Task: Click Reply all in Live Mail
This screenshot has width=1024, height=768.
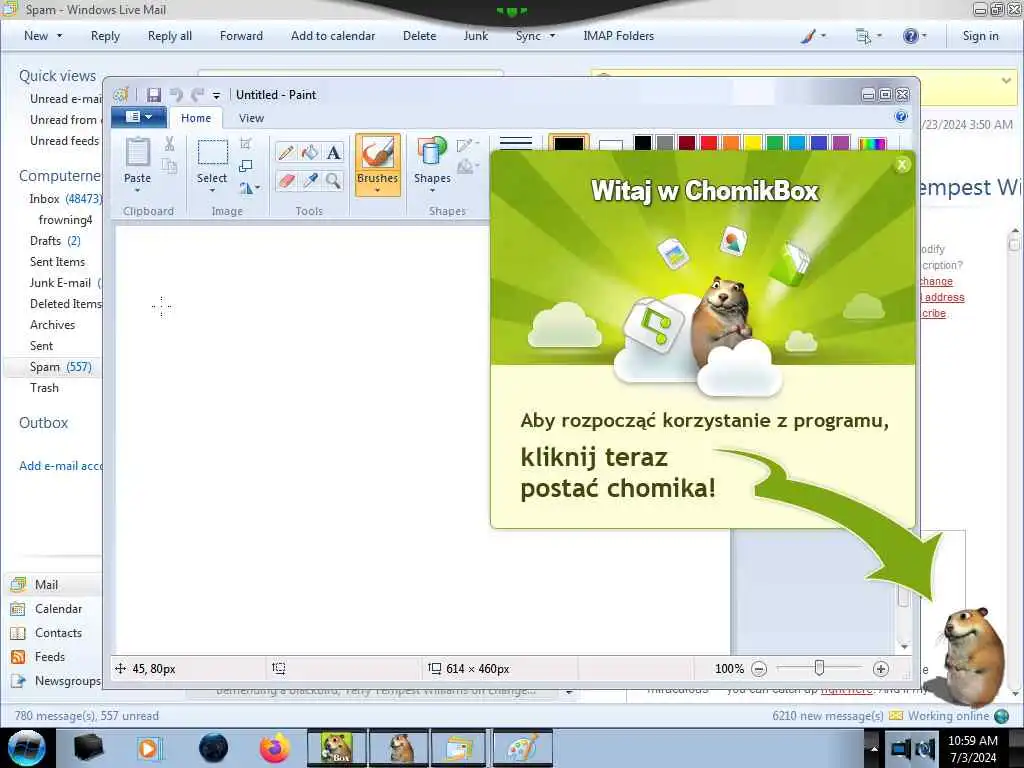Action: click(x=170, y=36)
